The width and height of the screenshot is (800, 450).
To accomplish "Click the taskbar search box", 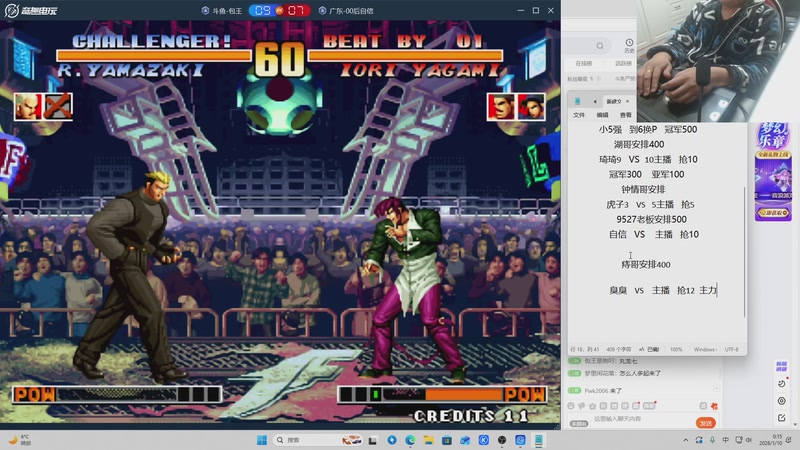I will (317, 440).
